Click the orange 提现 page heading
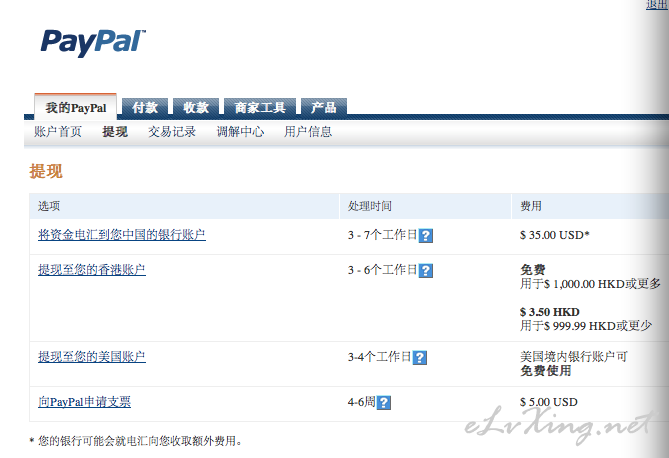The height and width of the screenshot is (458, 669). coord(46,172)
